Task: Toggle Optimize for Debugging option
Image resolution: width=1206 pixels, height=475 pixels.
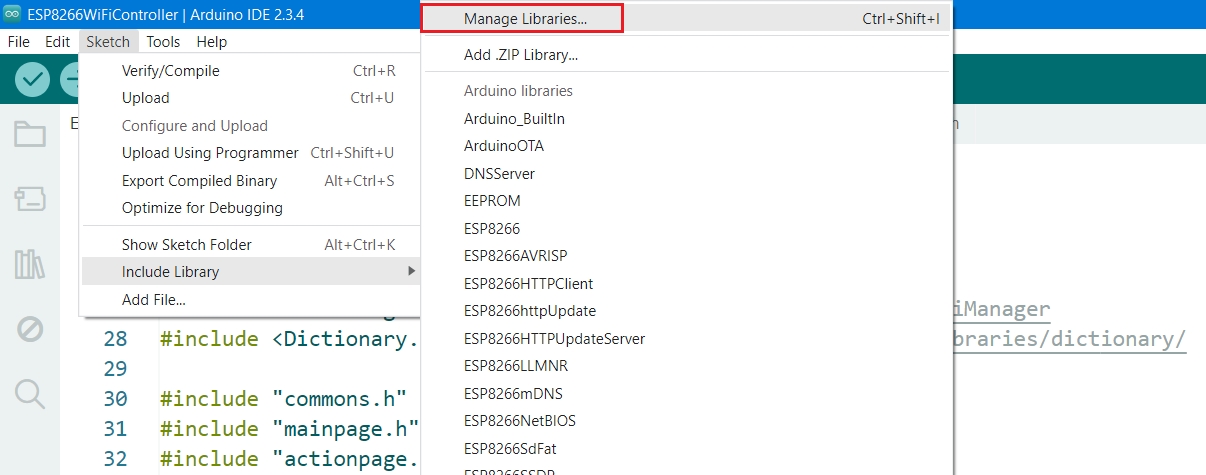Action: point(202,208)
